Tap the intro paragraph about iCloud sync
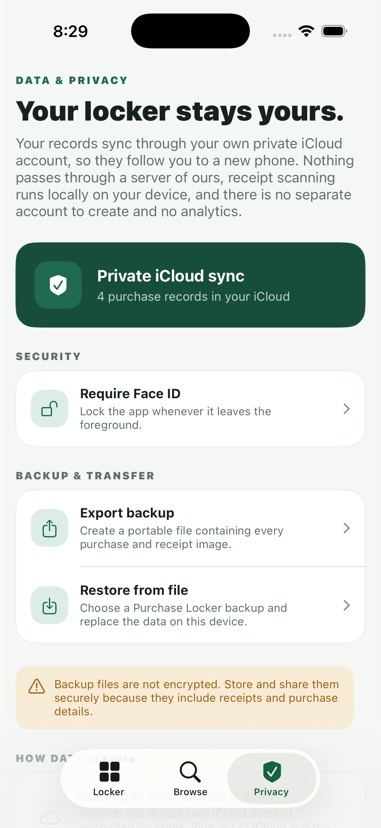 point(185,178)
